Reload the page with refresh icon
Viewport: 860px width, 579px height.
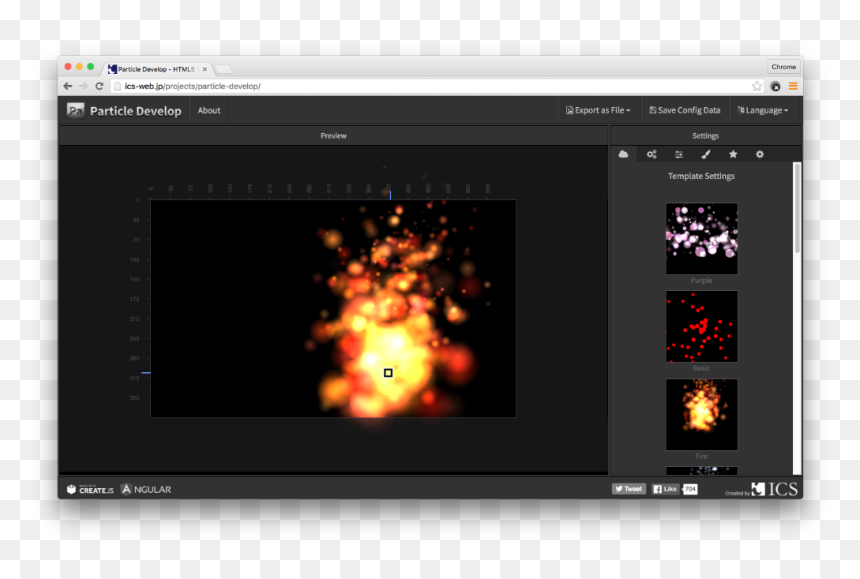tap(99, 86)
